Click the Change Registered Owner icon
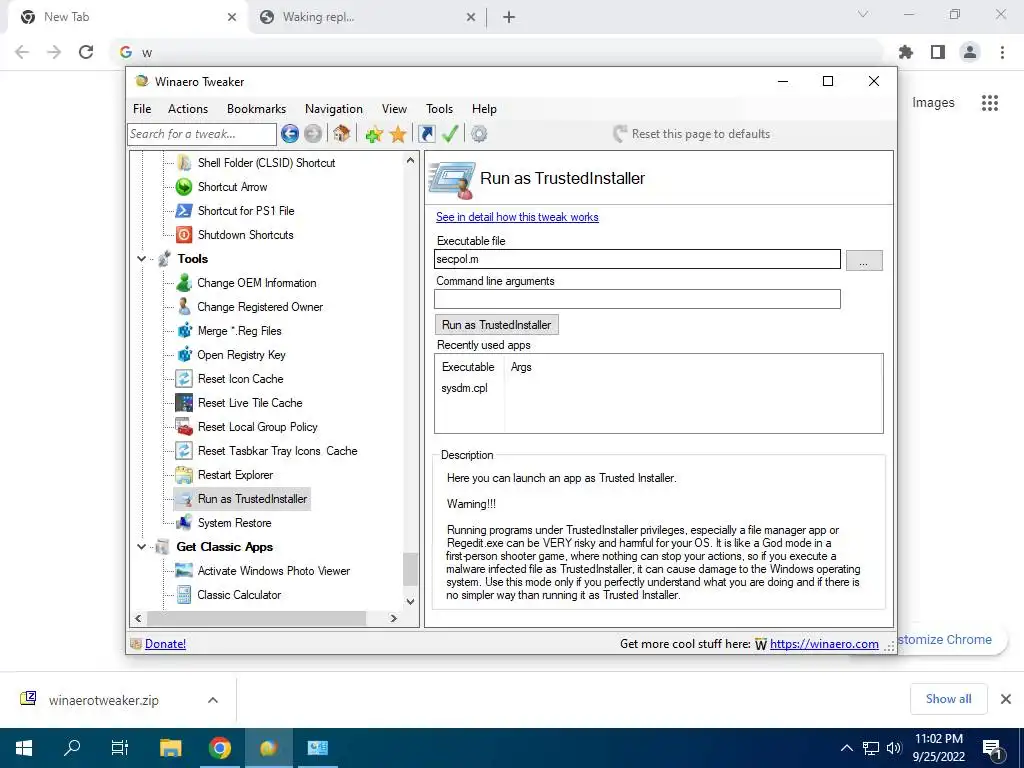The image size is (1024, 768). point(184,306)
